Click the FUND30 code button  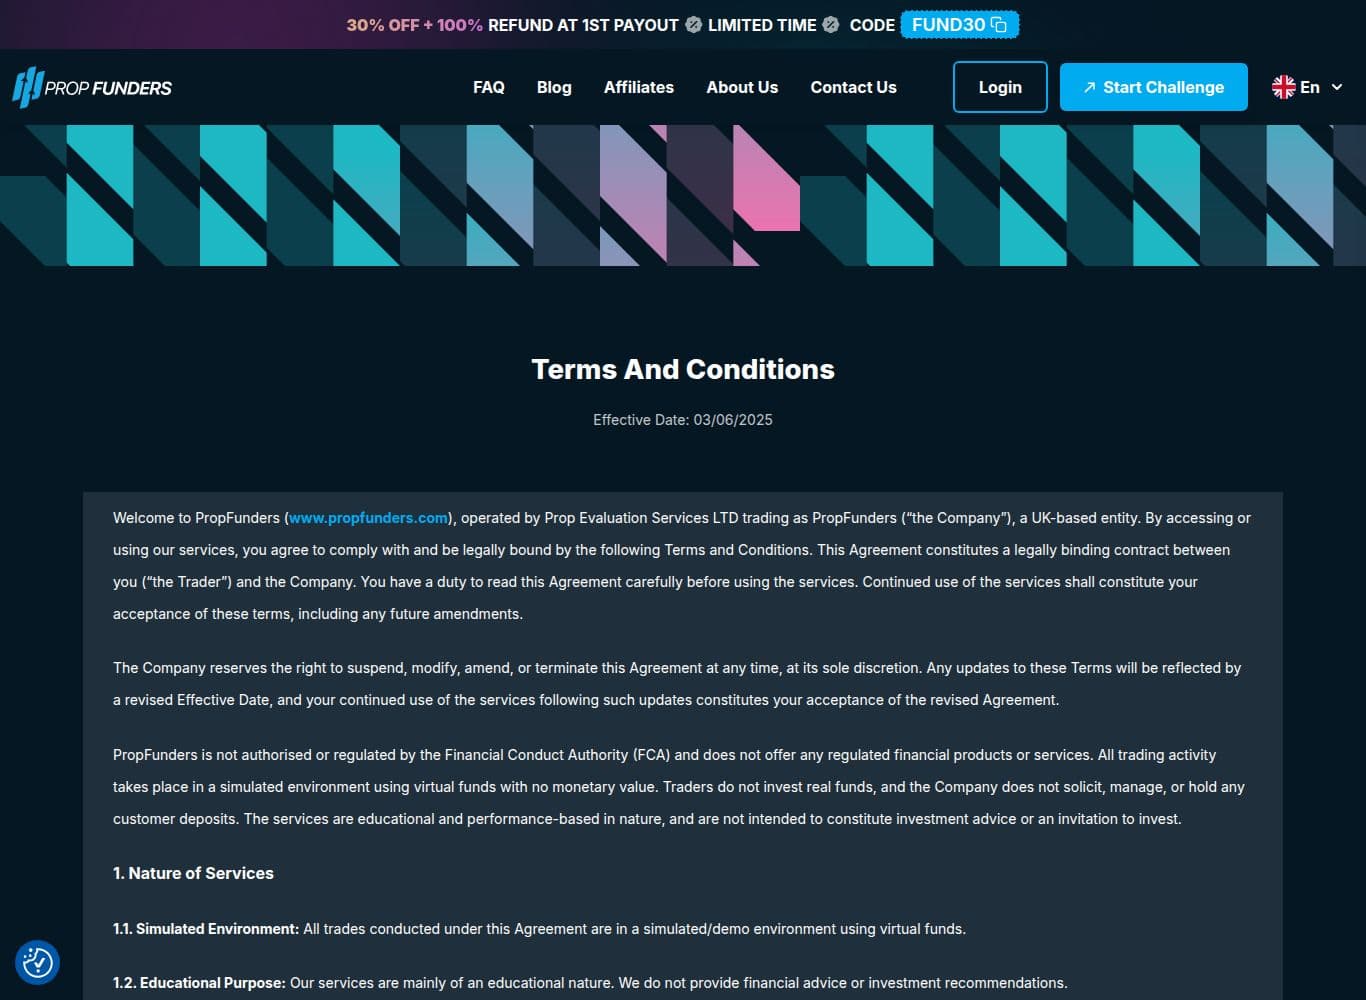pos(959,25)
